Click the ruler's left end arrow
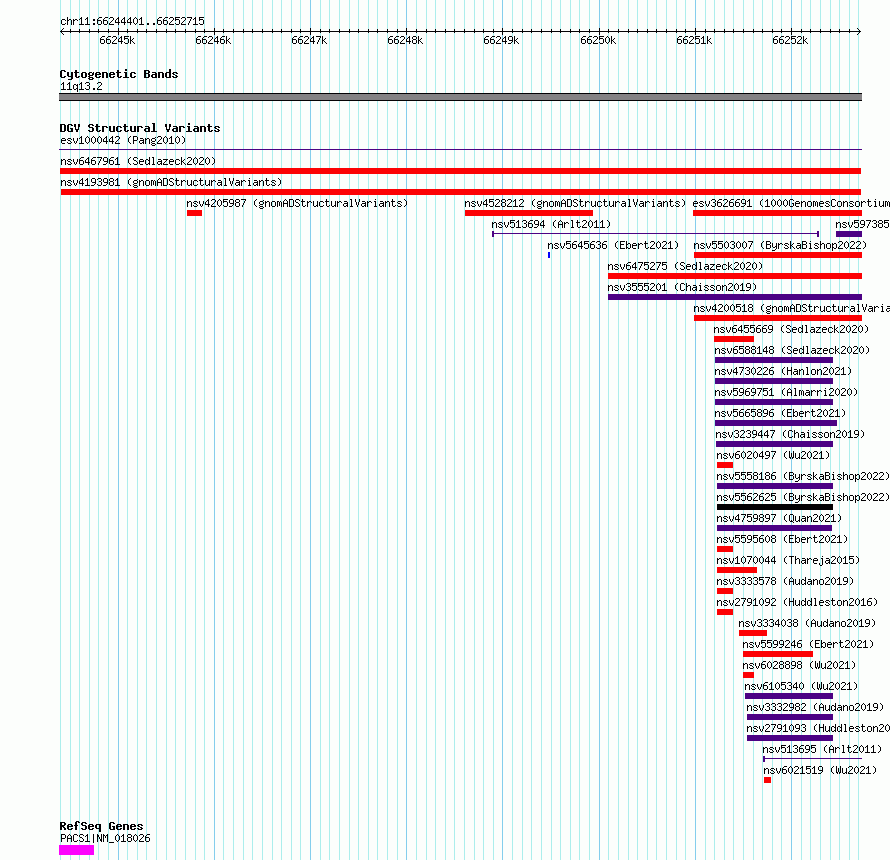Viewport: 890px width, 860px height. (x=62, y=31)
